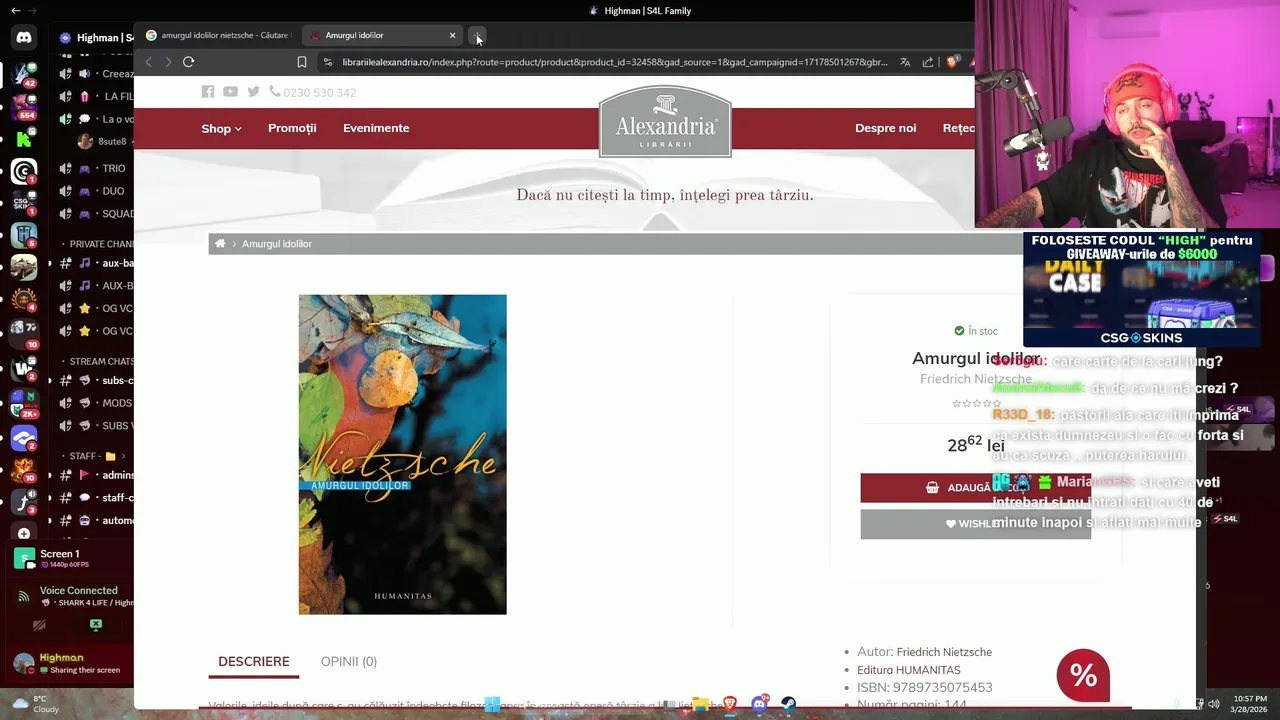Image resolution: width=1280 pixels, height=720 pixels.
Task: Open Highman server header dropdown in Discord
Action: click(96, 38)
